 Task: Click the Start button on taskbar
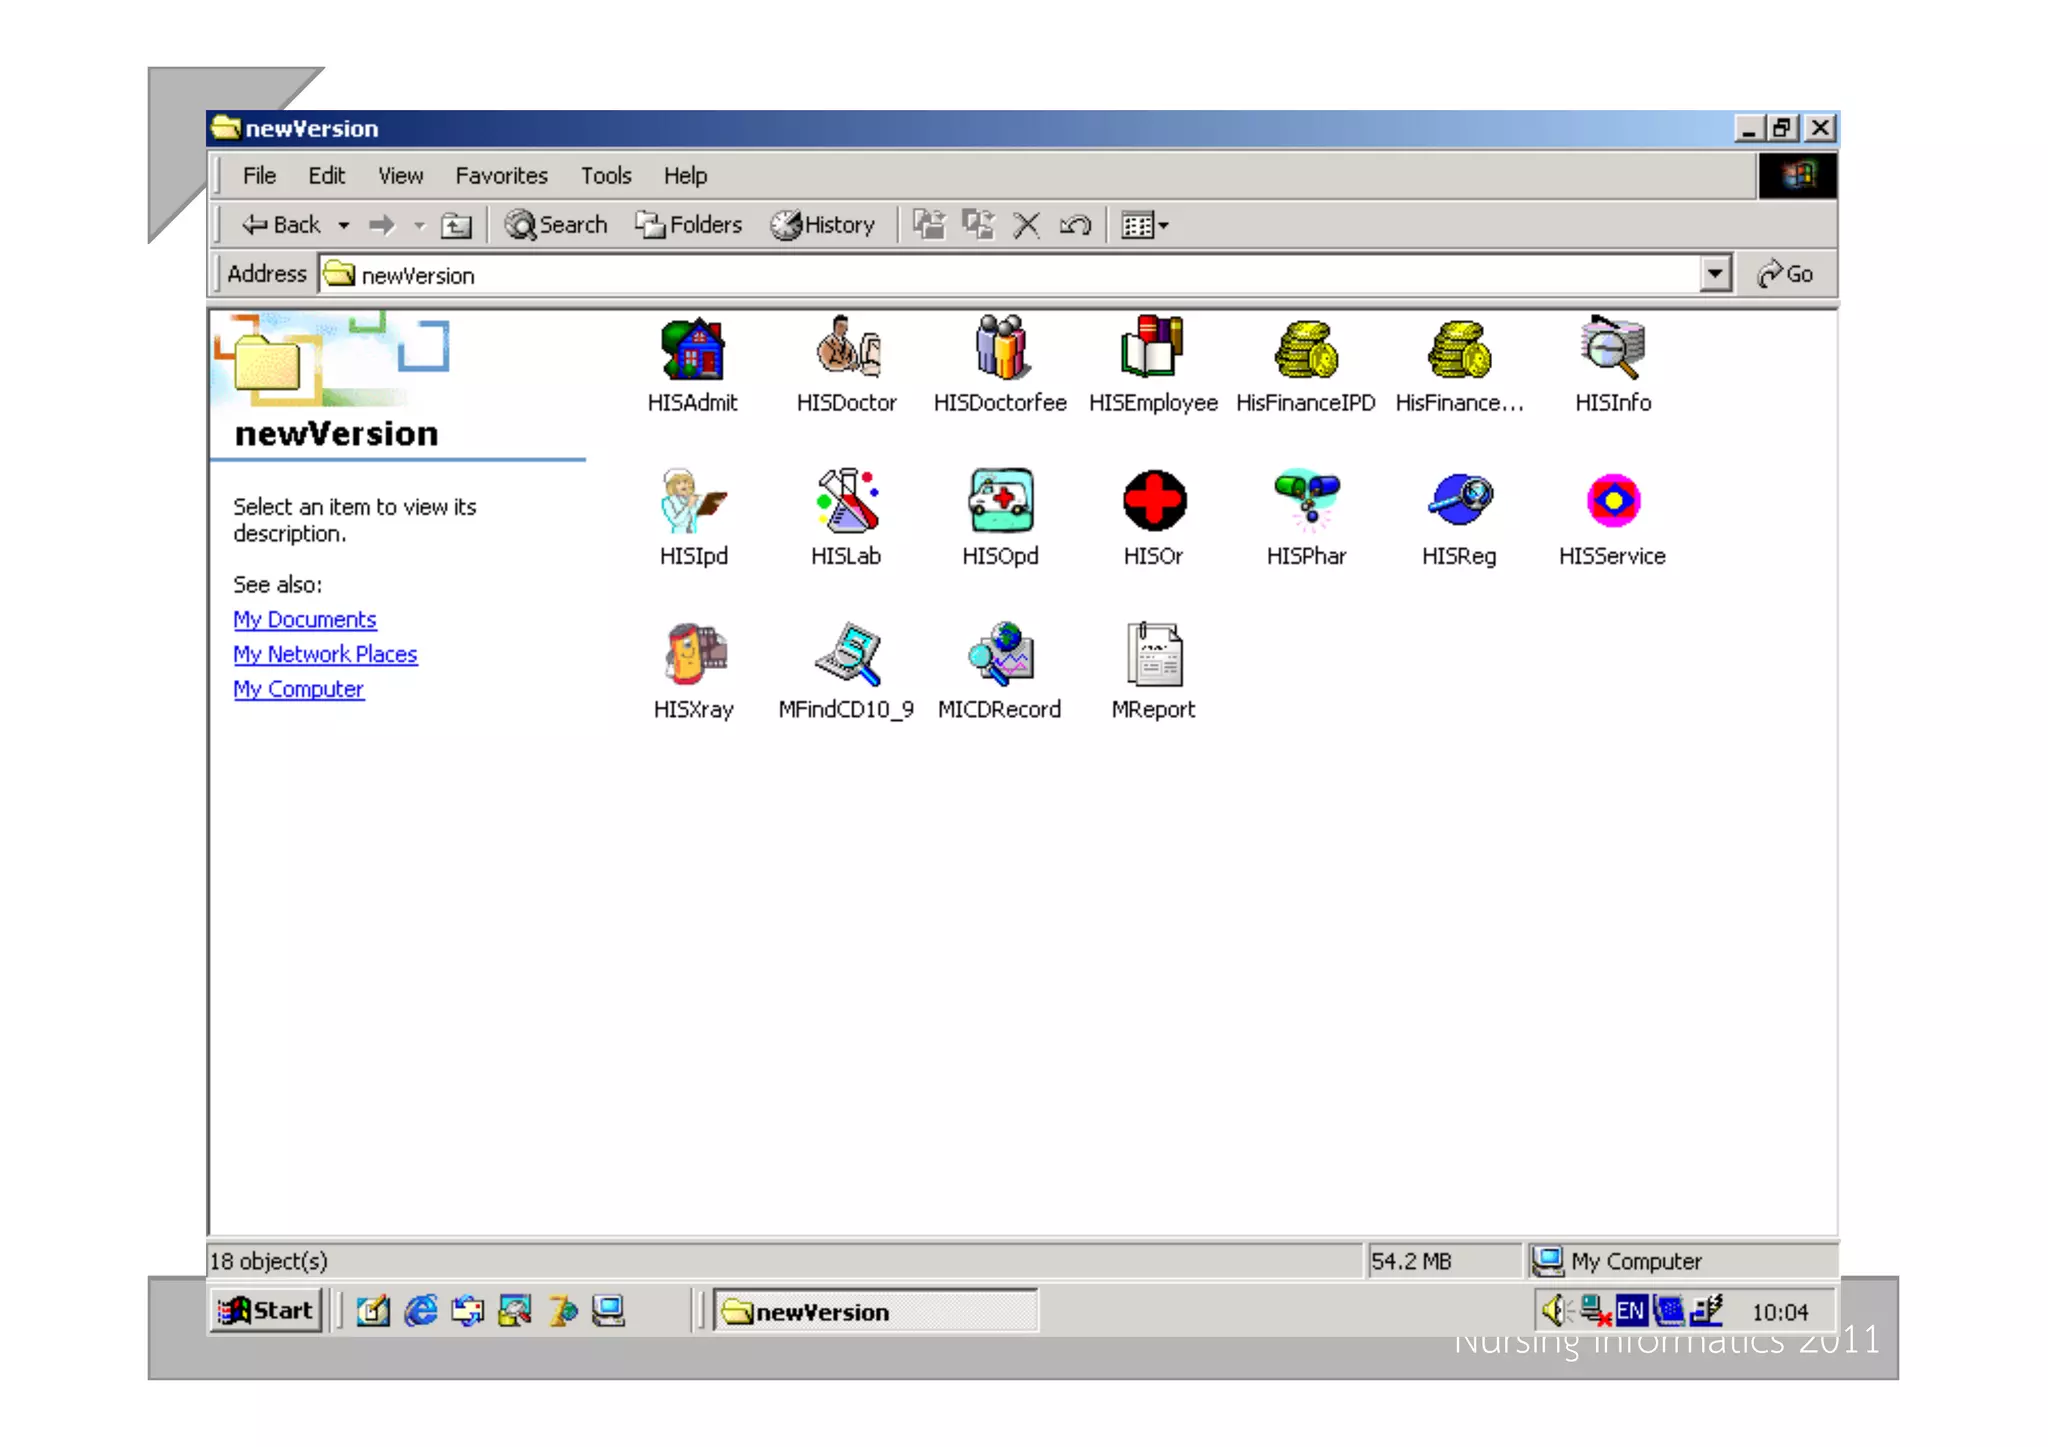[267, 1310]
